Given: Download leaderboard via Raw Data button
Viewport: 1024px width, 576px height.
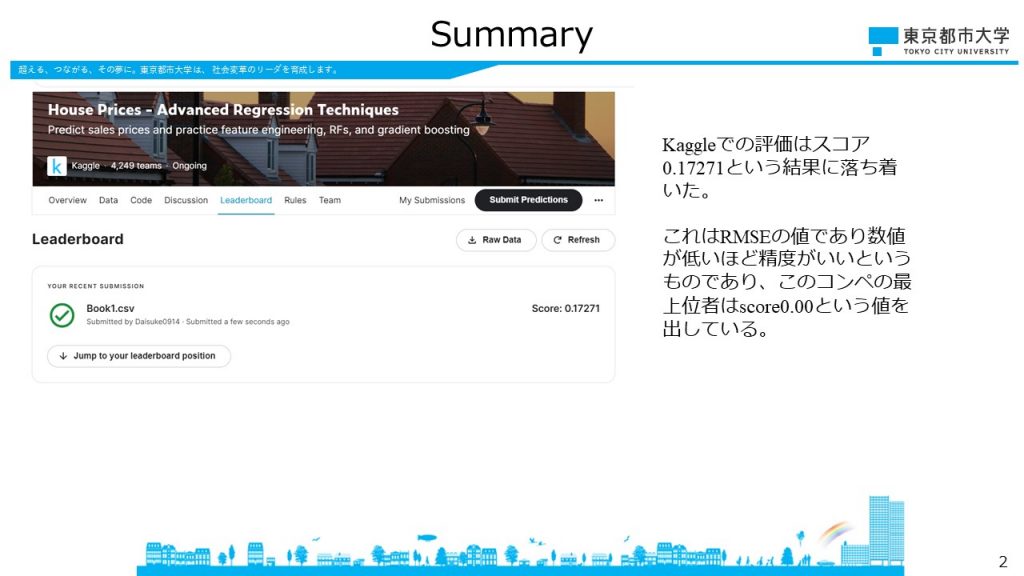Looking at the screenshot, I should (x=496, y=240).
